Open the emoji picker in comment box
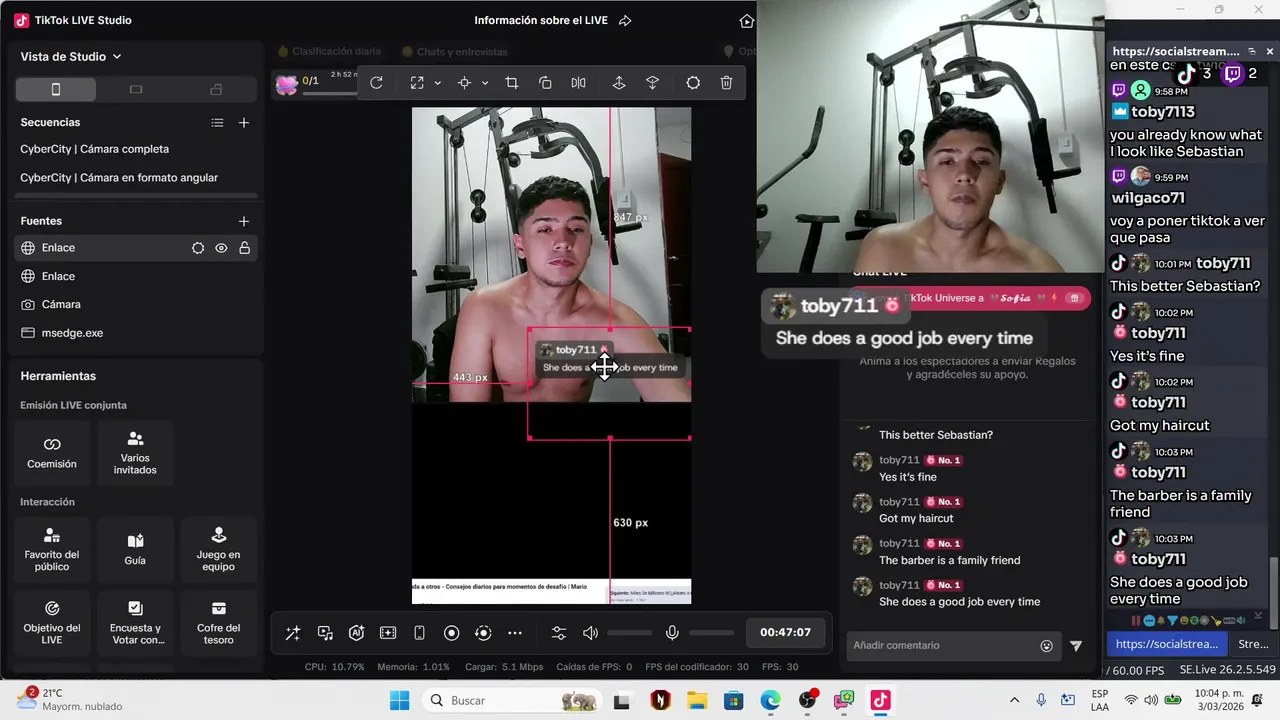 1046,646
